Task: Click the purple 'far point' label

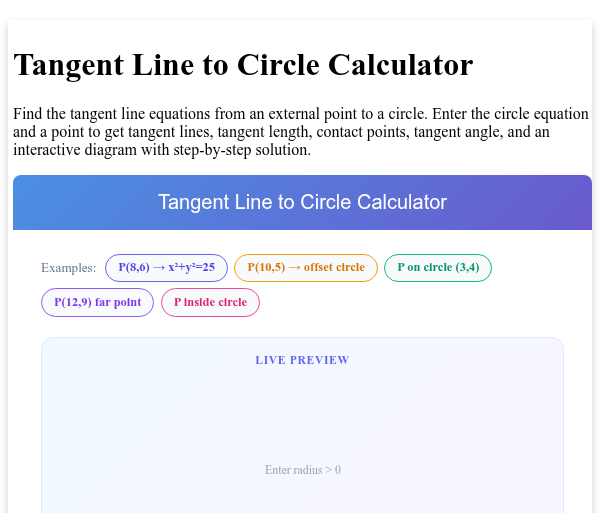Action: click(x=118, y=302)
